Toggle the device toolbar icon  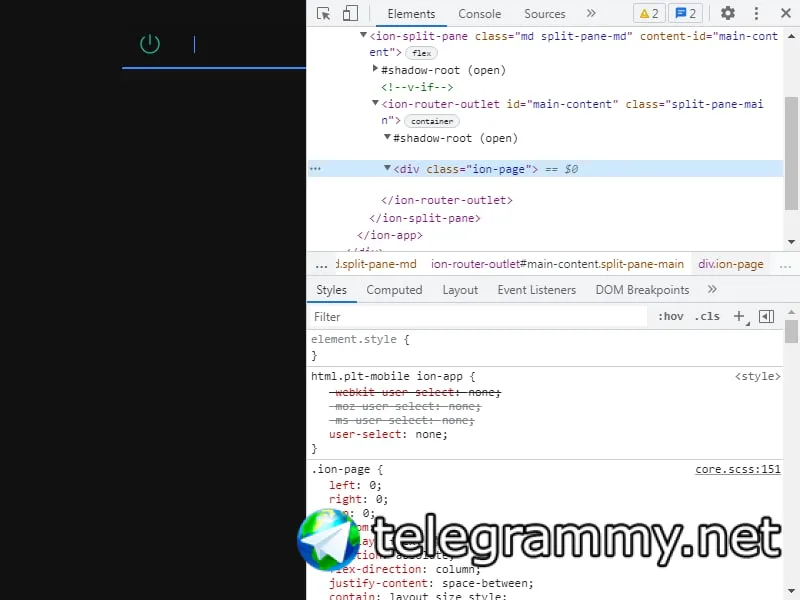coord(350,13)
